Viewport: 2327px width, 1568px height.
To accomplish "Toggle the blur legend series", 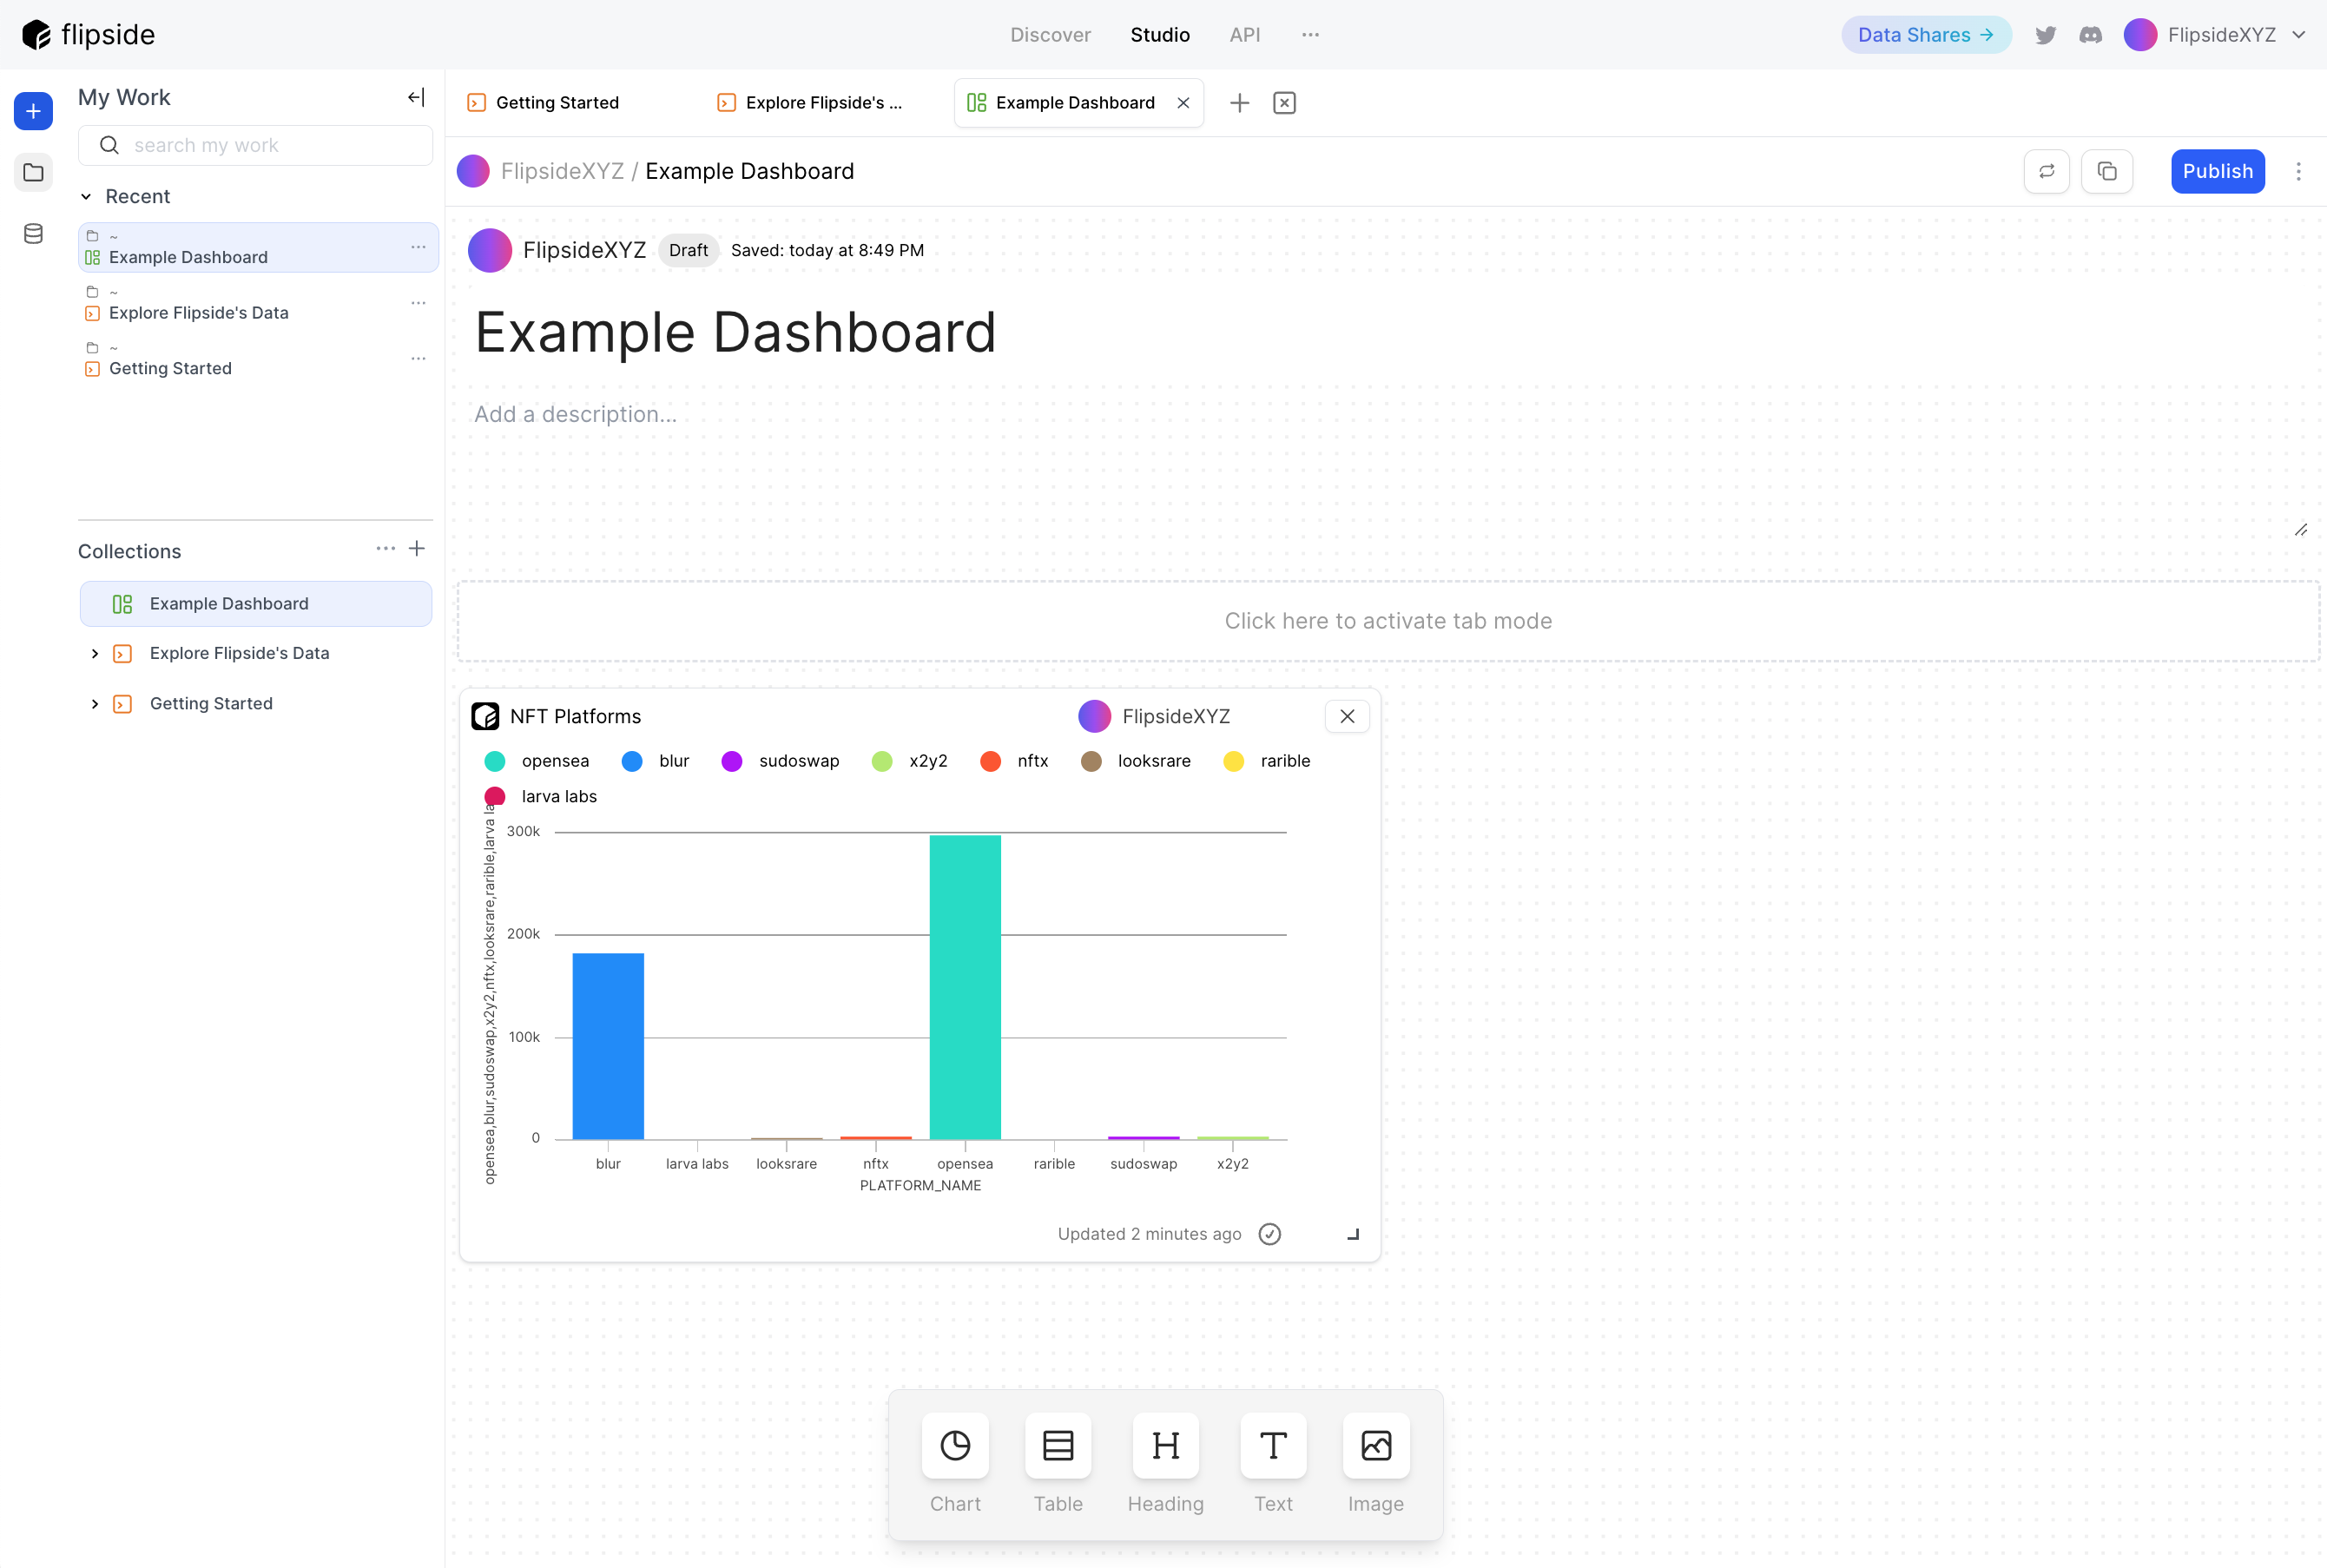I will 655,761.
